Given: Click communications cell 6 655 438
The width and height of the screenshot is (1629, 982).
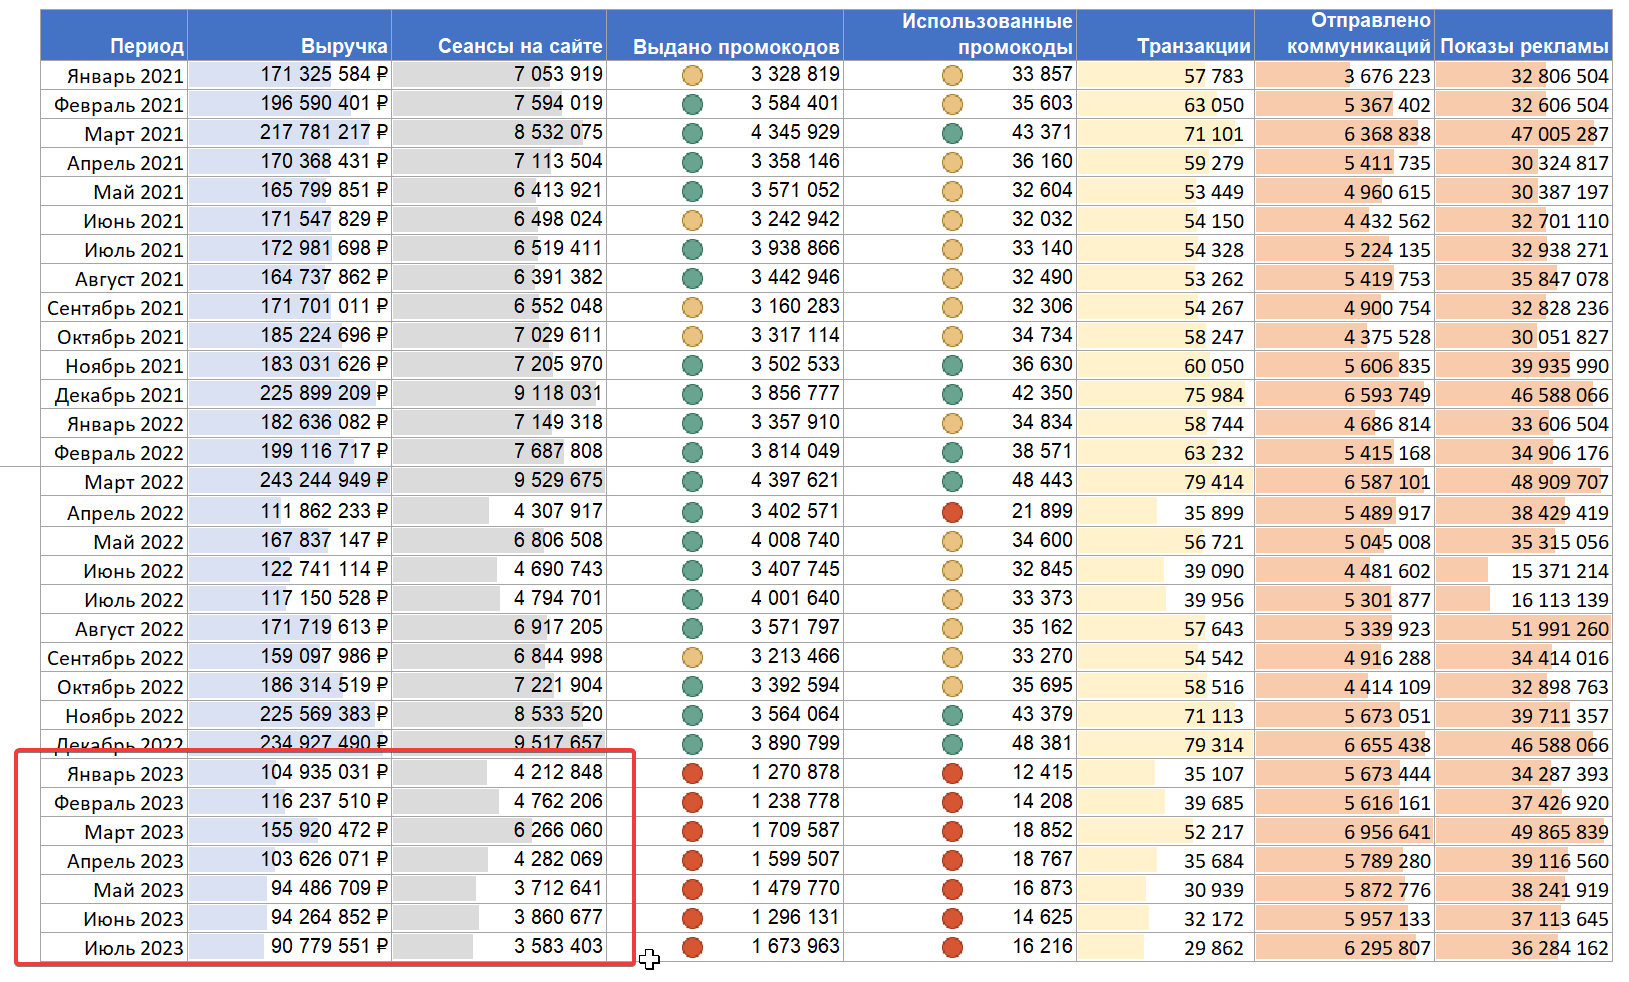Looking at the screenshot, I should coord(1345,745).
